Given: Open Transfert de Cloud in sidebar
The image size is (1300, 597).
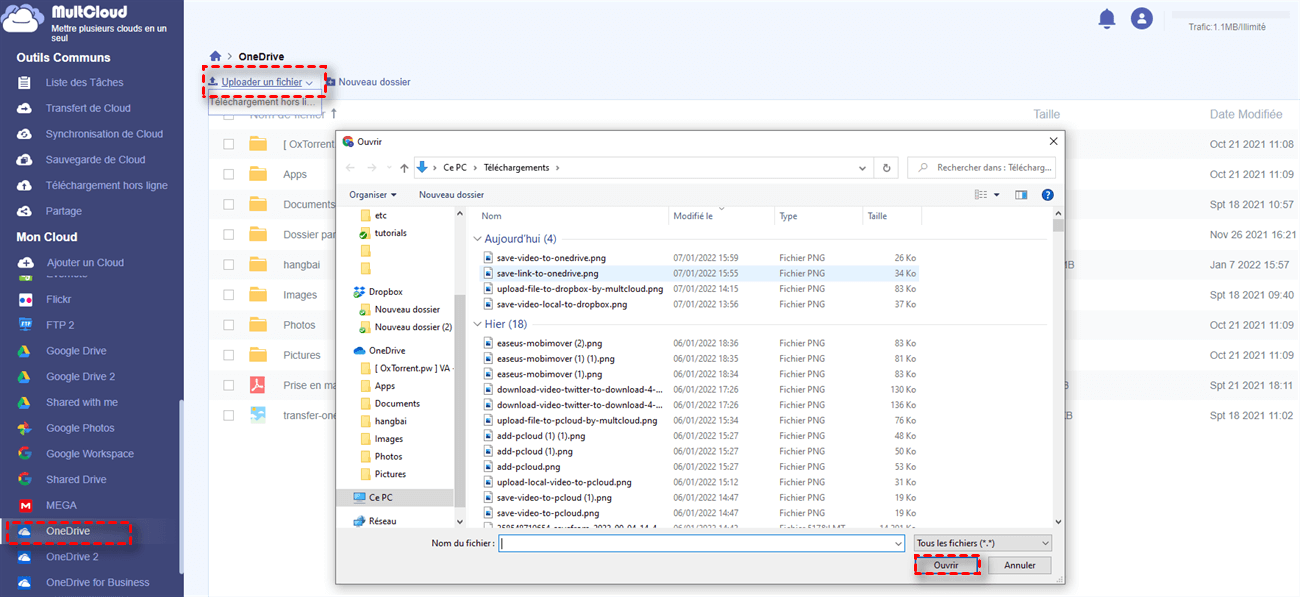Looking at the screenshot, I should click(x=88, y=108).
